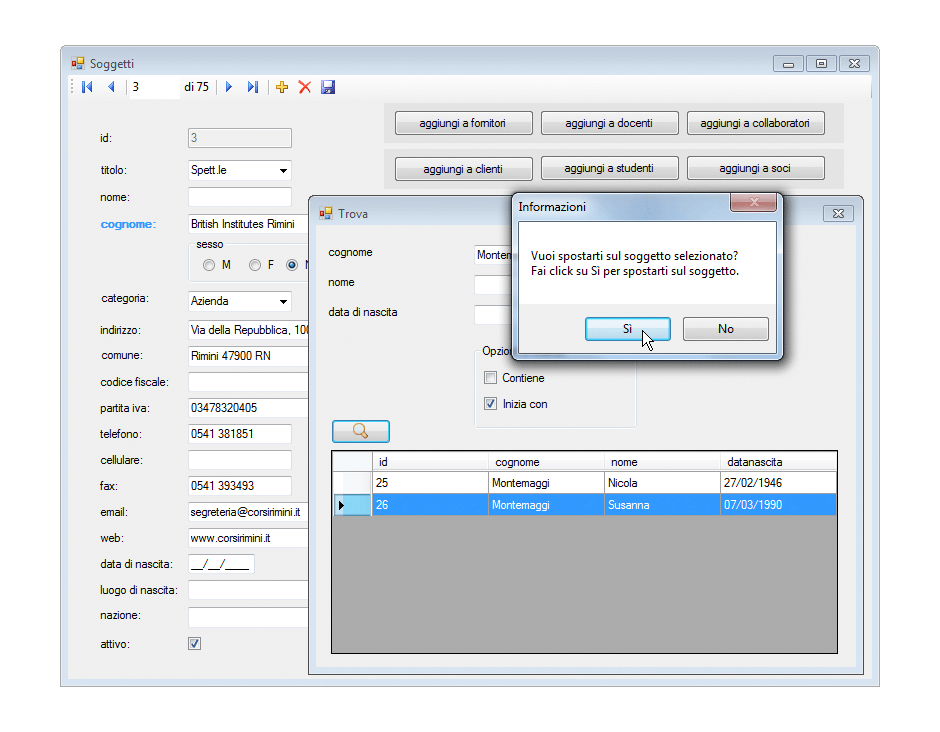
Task: Click the row selector arrow for row 26
Action: [x=352, y=505]
